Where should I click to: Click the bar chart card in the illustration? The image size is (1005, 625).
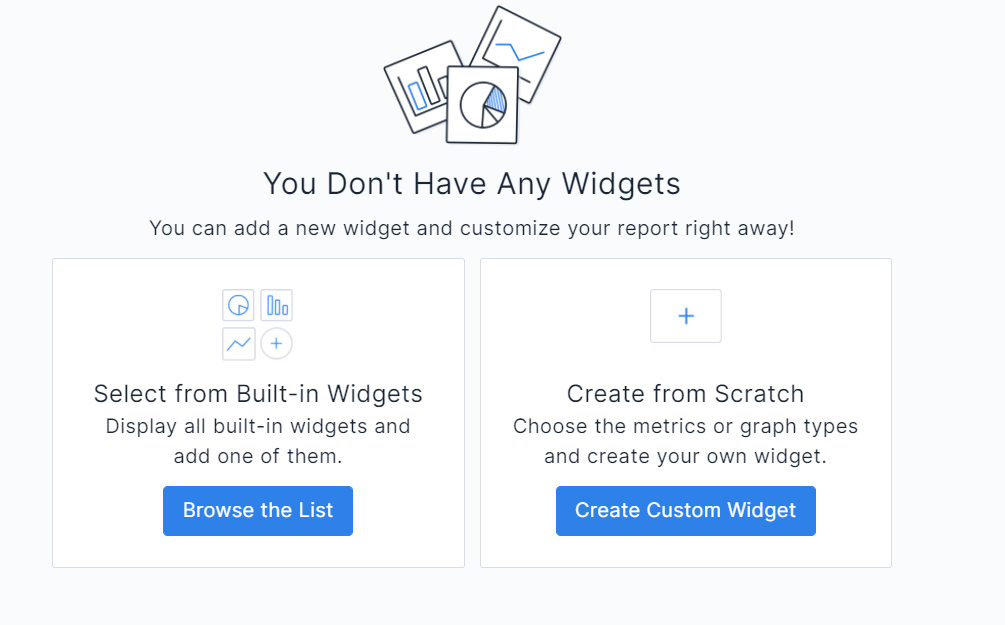coord(420,85)
